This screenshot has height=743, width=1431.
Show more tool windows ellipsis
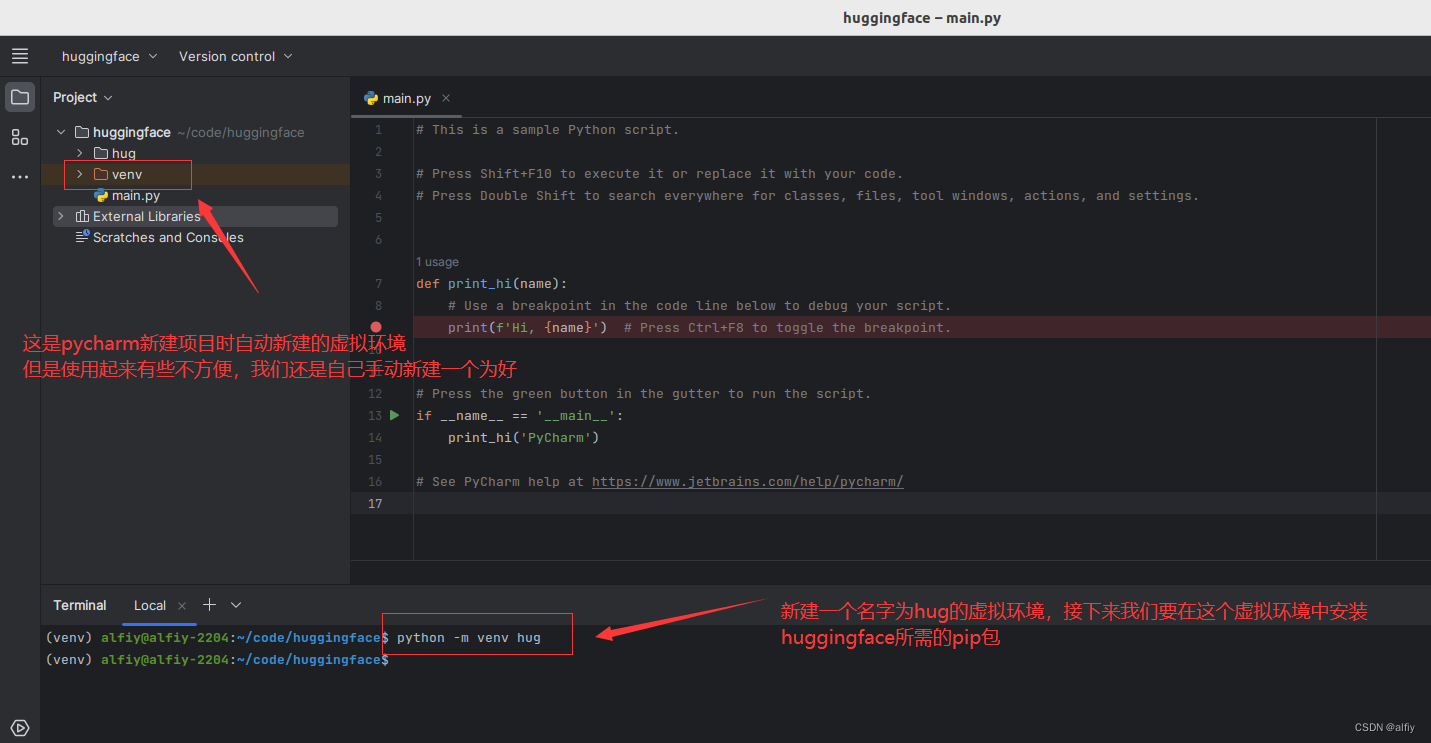20,177
